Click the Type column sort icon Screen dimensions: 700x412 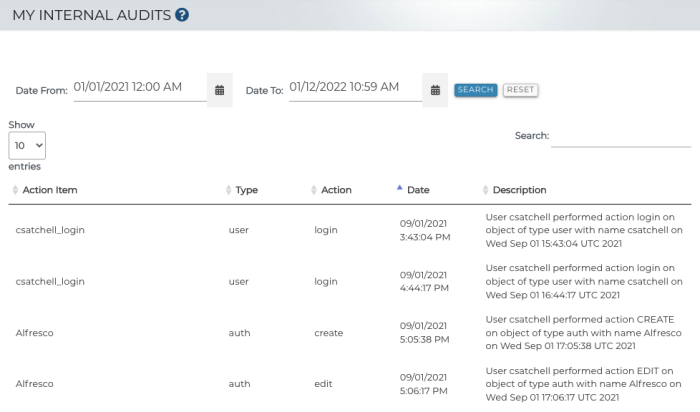tap(228, 190)
